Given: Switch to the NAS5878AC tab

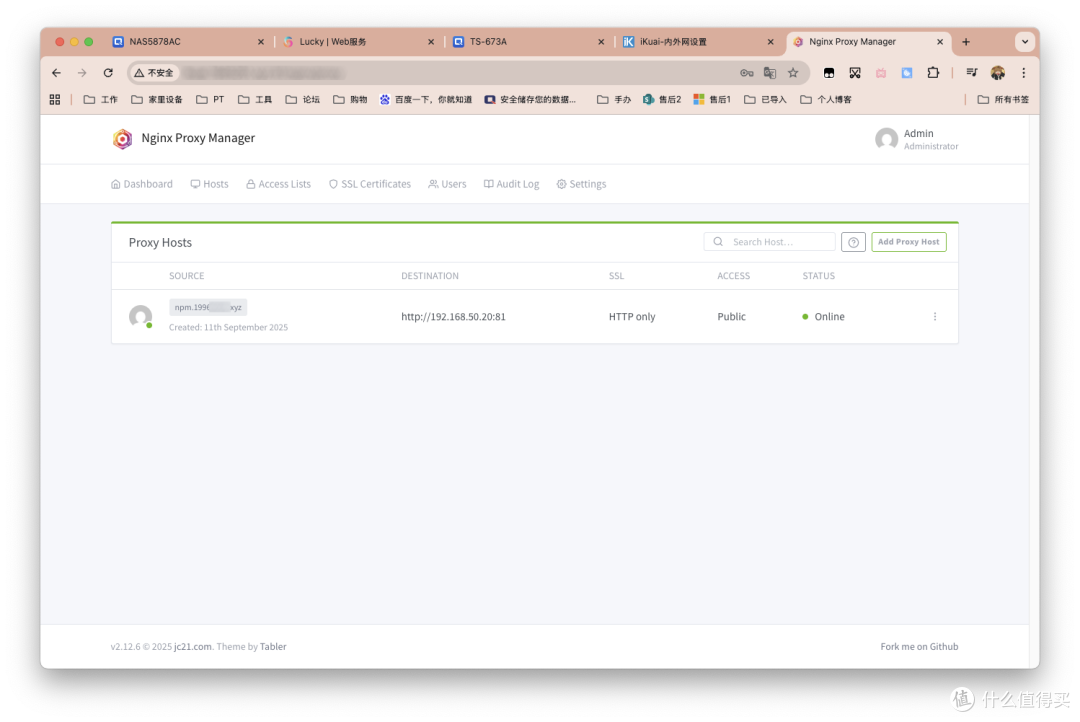Looking at the screenshot, I should pyautogui.click(x=186, y=42).
